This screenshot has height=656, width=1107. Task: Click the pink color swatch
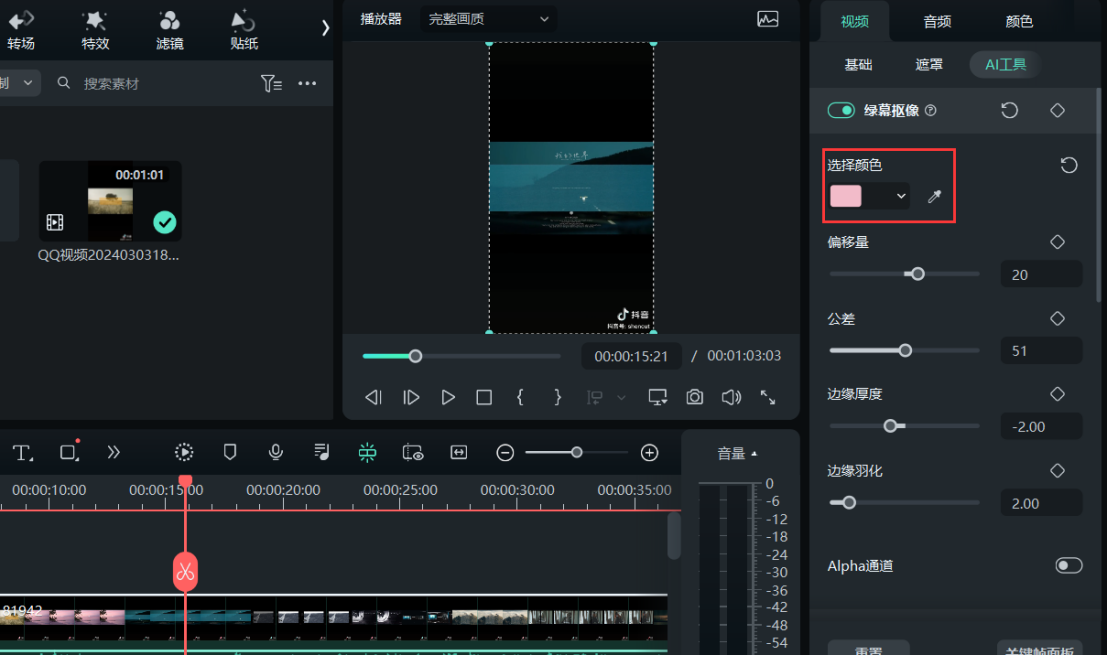pyautogui.click(x=846, y=196)
